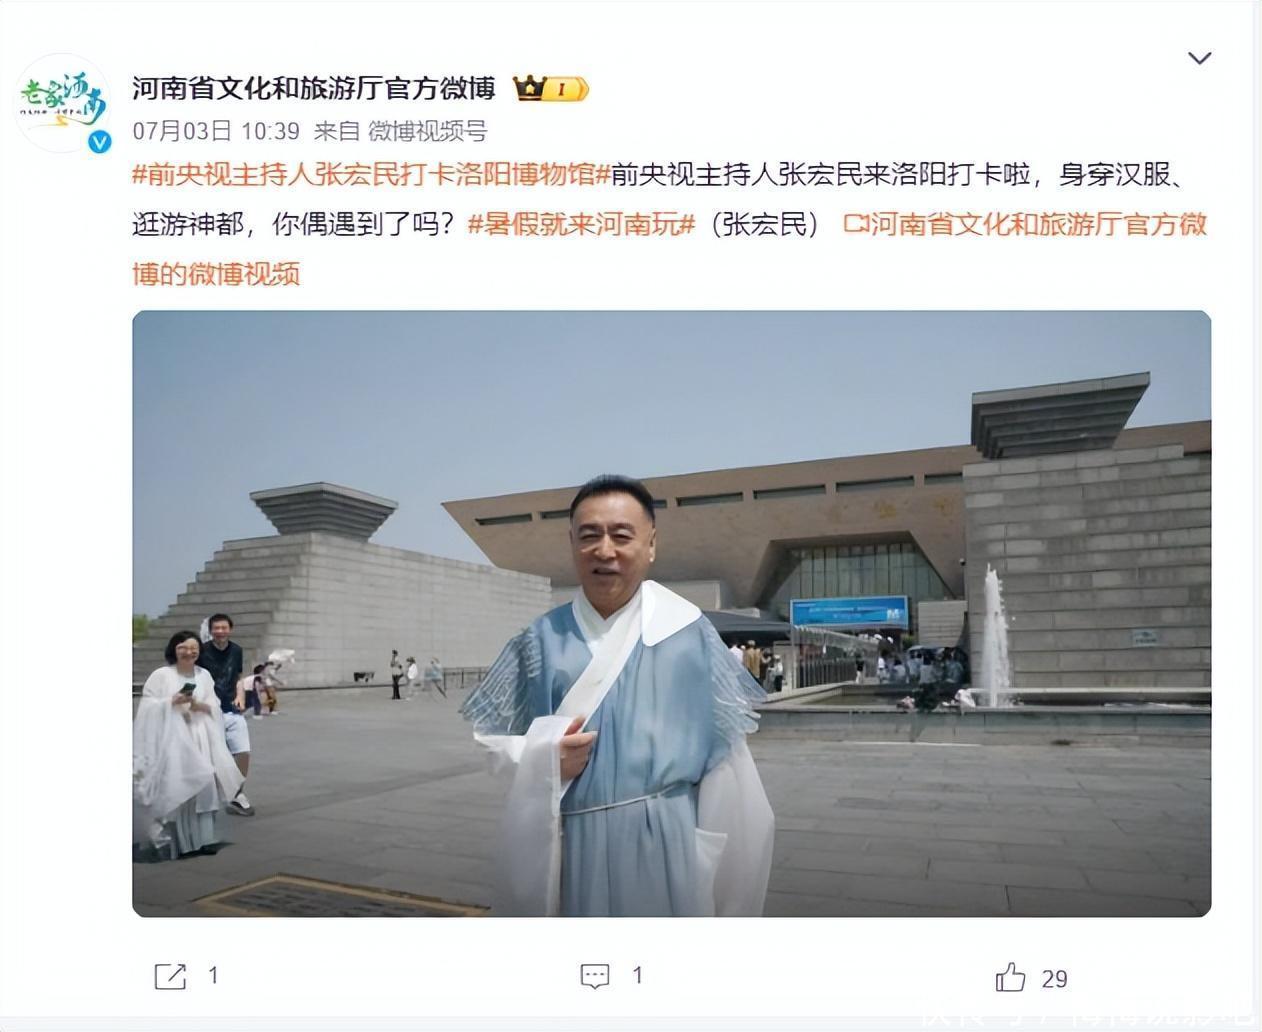
Task: Click the repost share icon
Action: pyautogui.click(x=170, y=976)
